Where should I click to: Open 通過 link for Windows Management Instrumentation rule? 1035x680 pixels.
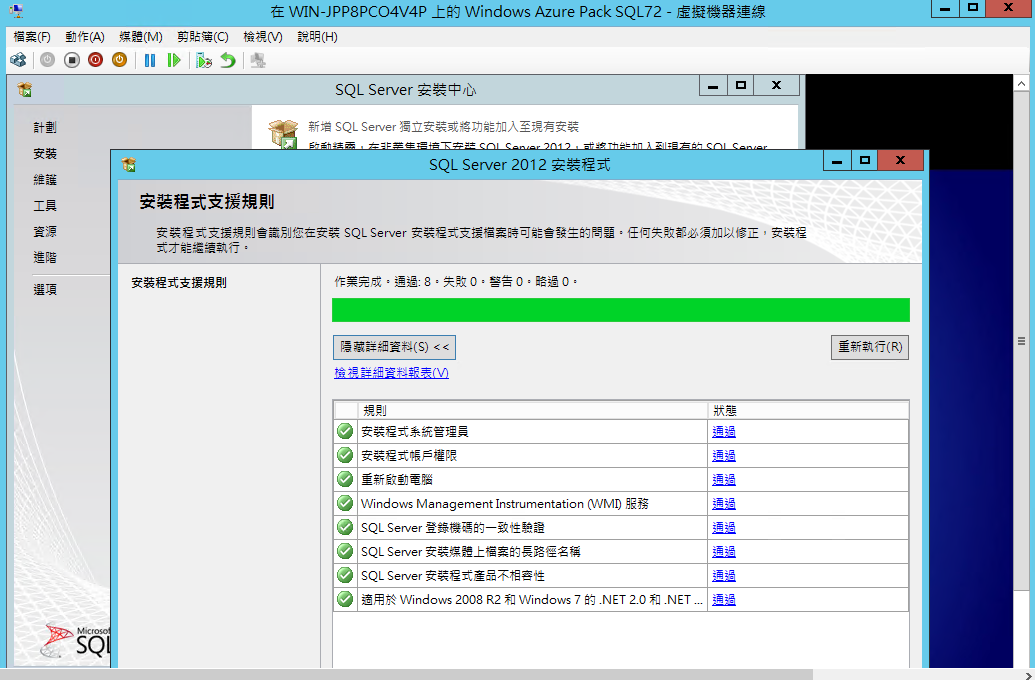(x=724, y=504)
